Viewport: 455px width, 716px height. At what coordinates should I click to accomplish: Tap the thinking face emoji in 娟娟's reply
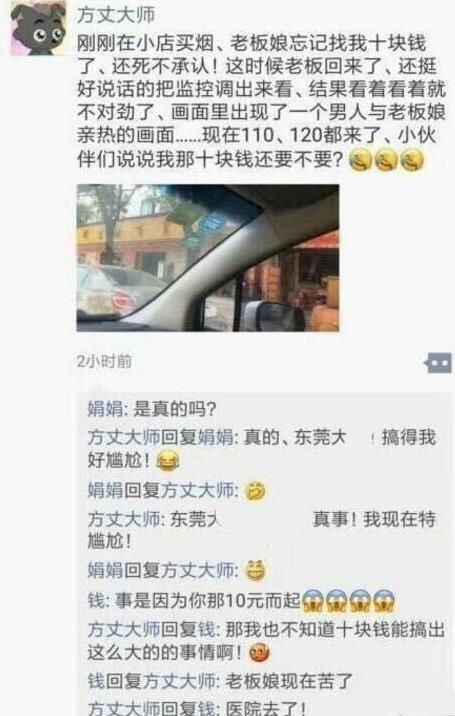(255, 491)
